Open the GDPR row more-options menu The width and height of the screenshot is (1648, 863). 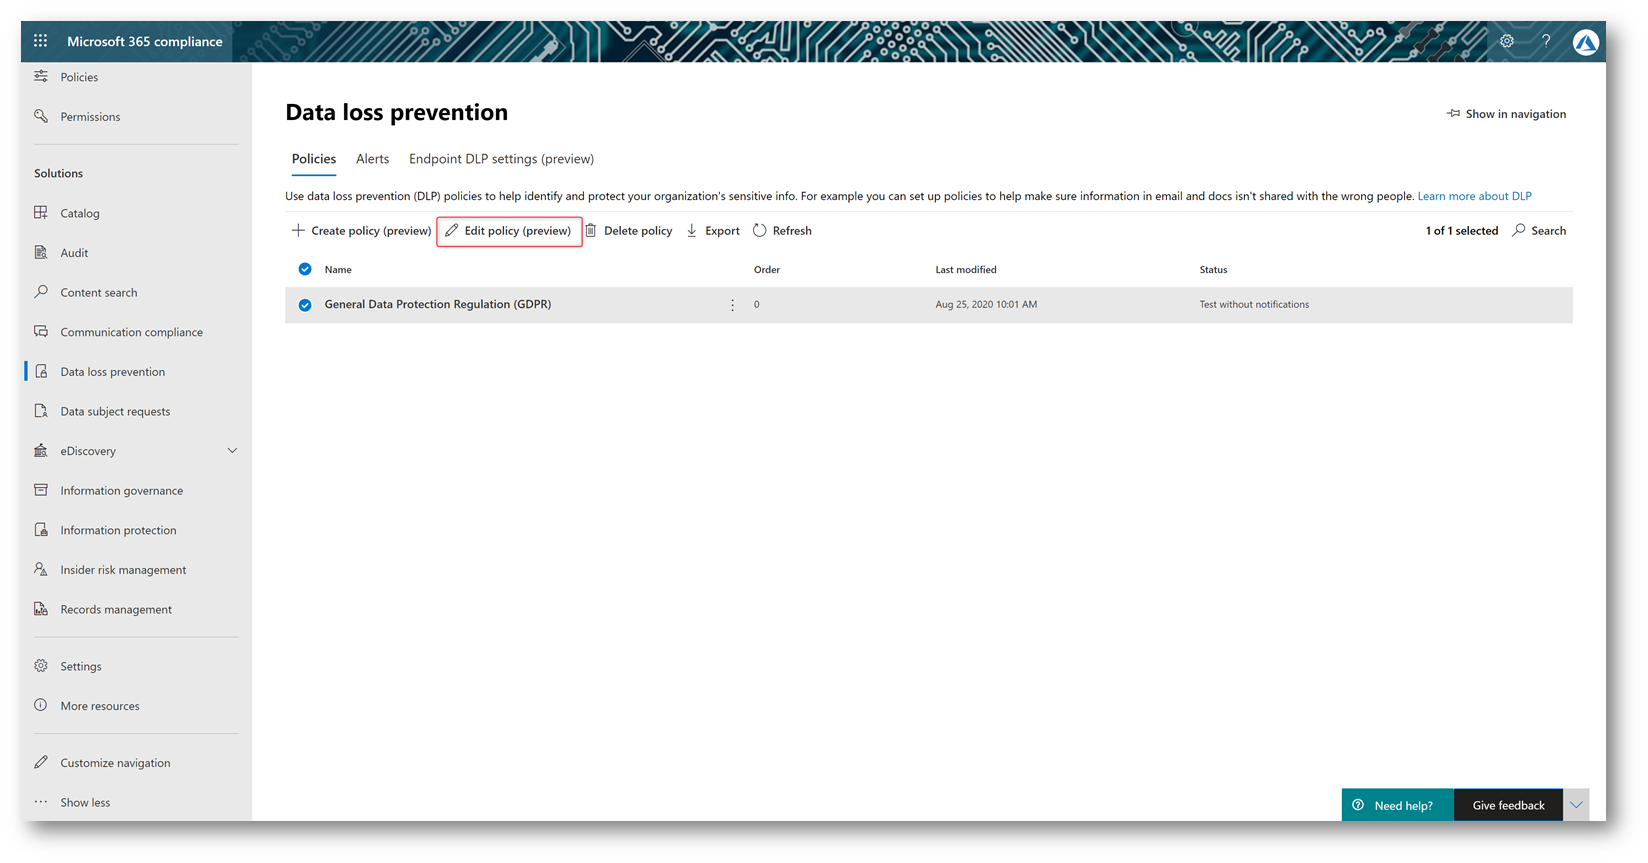click(x=732, y=305)
